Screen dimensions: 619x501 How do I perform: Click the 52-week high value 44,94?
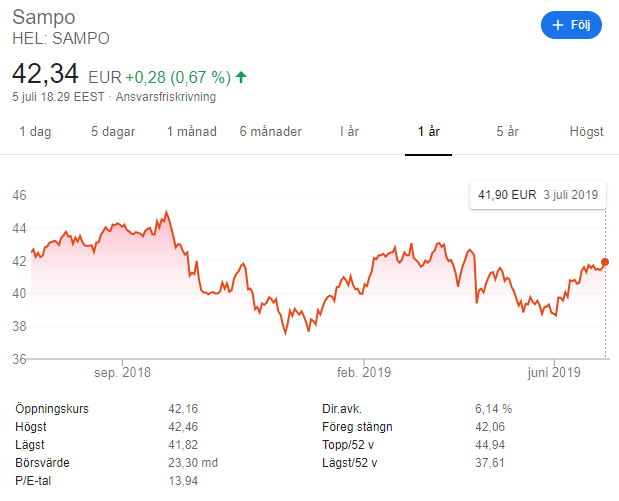pyautogui.click(x=490, y=445)
